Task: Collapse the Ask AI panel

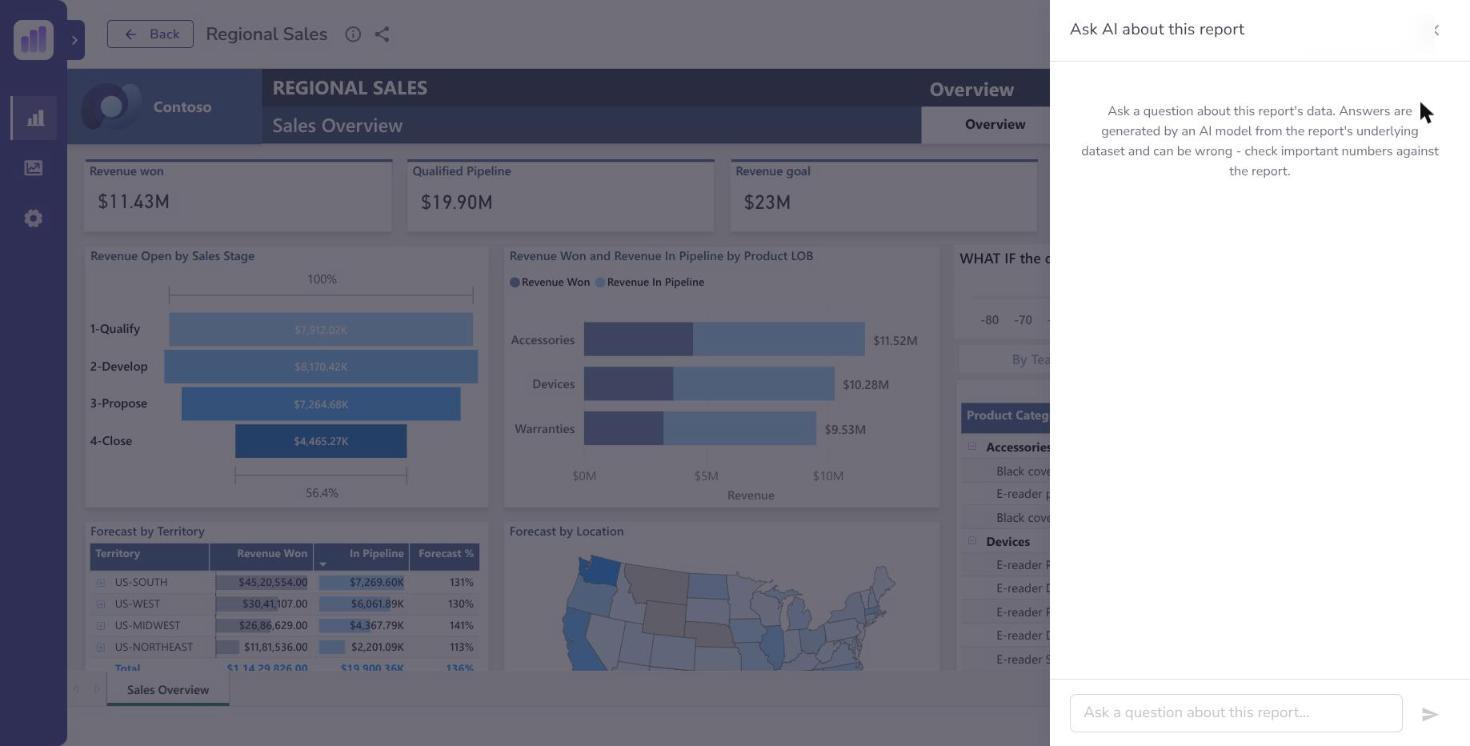Action: 1437,30
